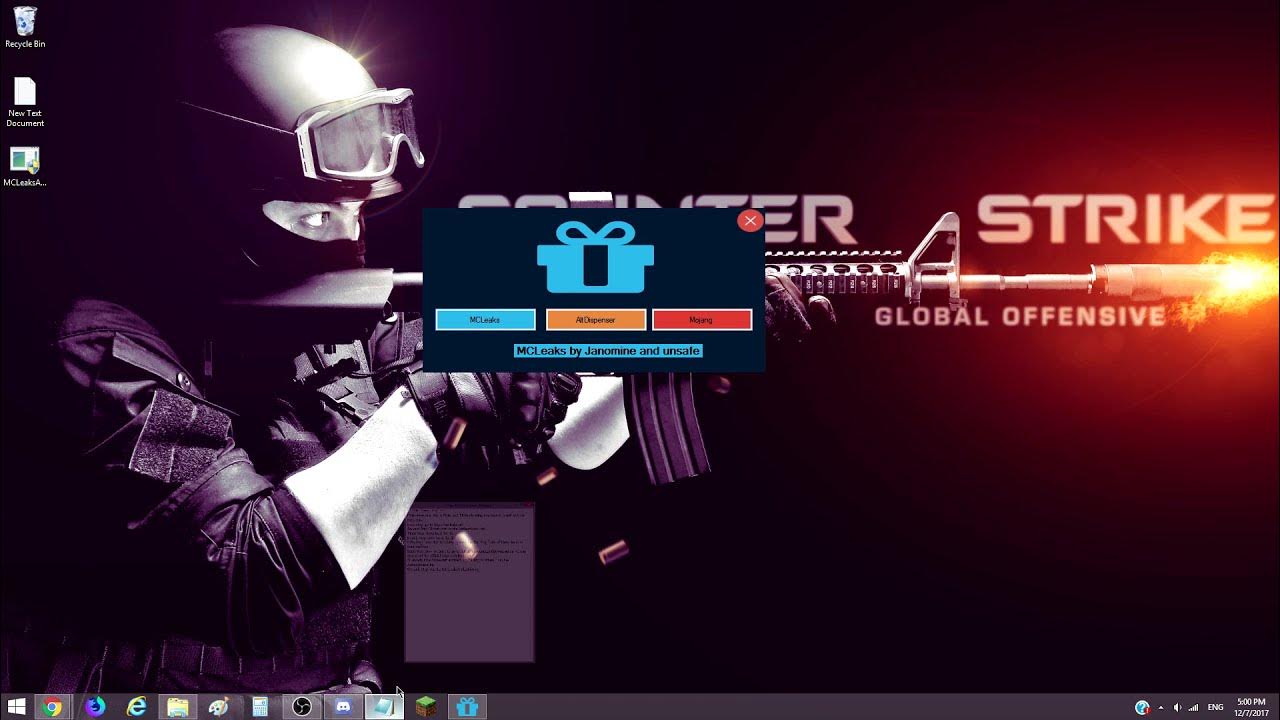Click the red Mojang button
This screenshot has height=720, width=1280.
click(x=702, y=320)
